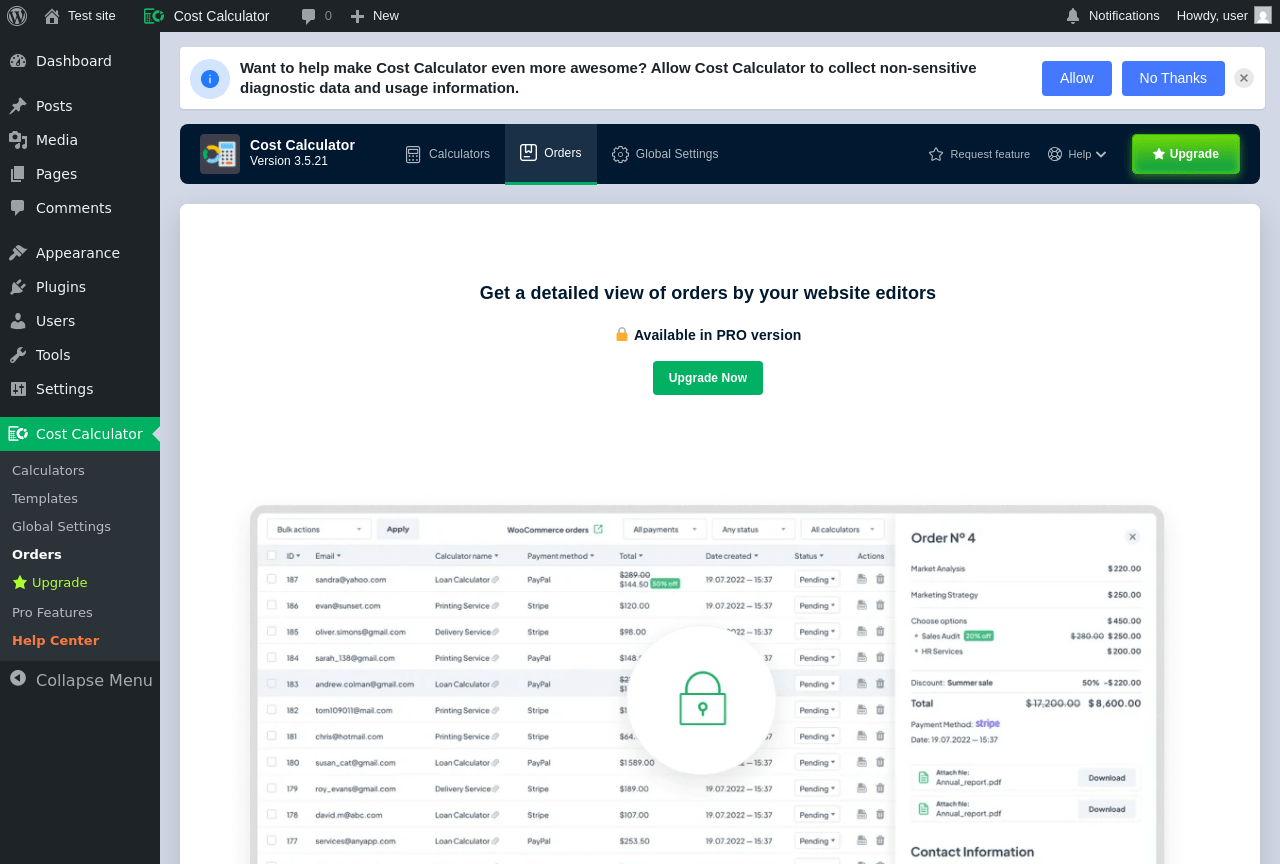Click the Upgrade Now button
Screen dimensions: 1280x864
pos(708,378)
